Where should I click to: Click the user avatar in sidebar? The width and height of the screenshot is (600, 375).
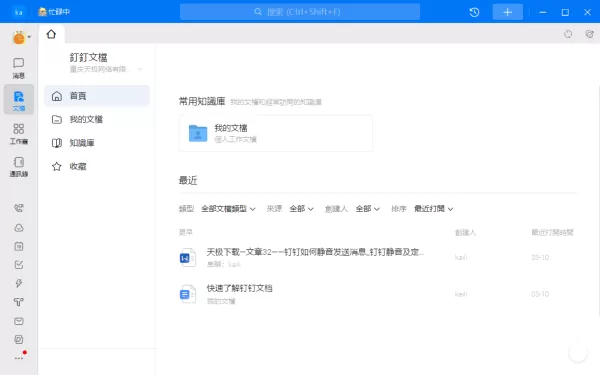coord(19,38)
